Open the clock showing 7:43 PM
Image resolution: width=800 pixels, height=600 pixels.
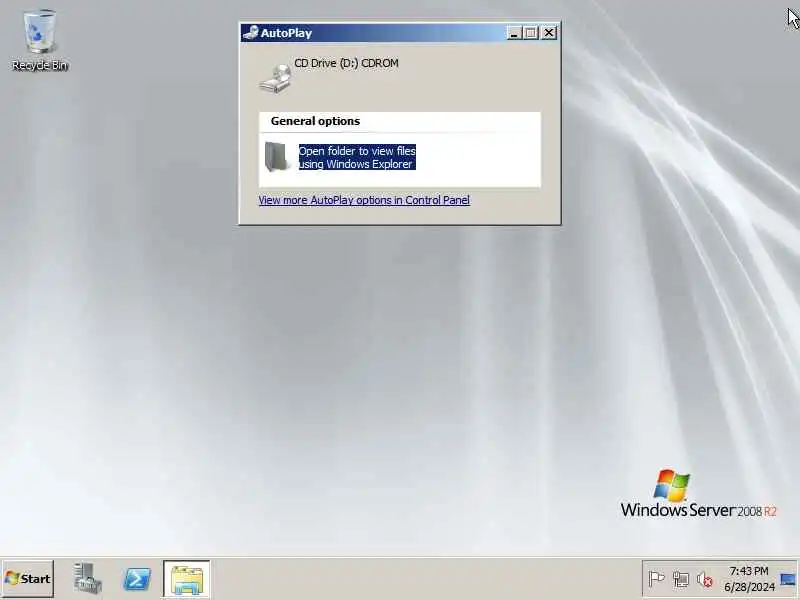click(749, 579)
